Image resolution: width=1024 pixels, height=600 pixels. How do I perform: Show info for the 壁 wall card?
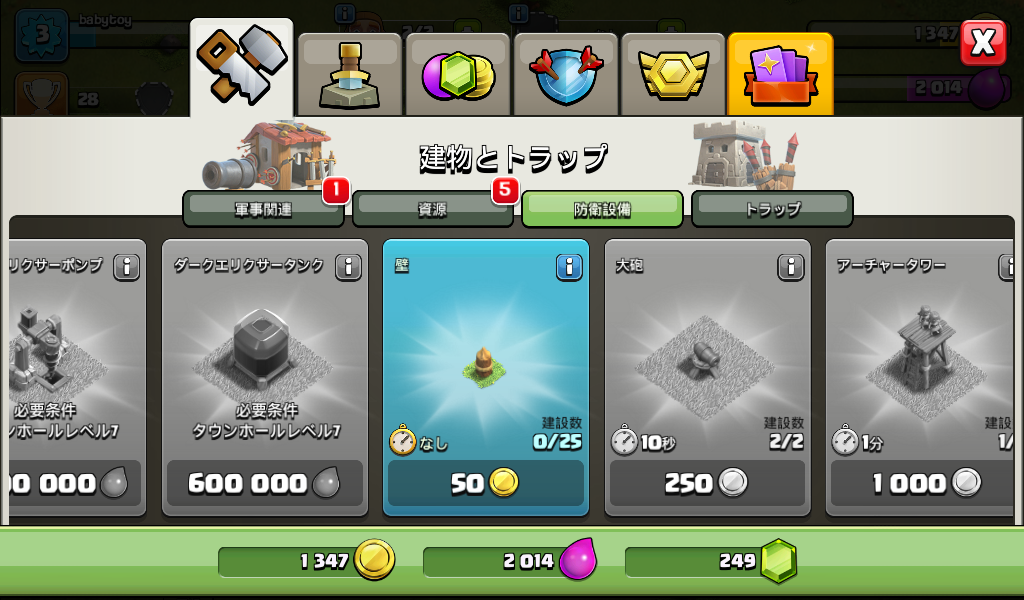click(569, 267)
